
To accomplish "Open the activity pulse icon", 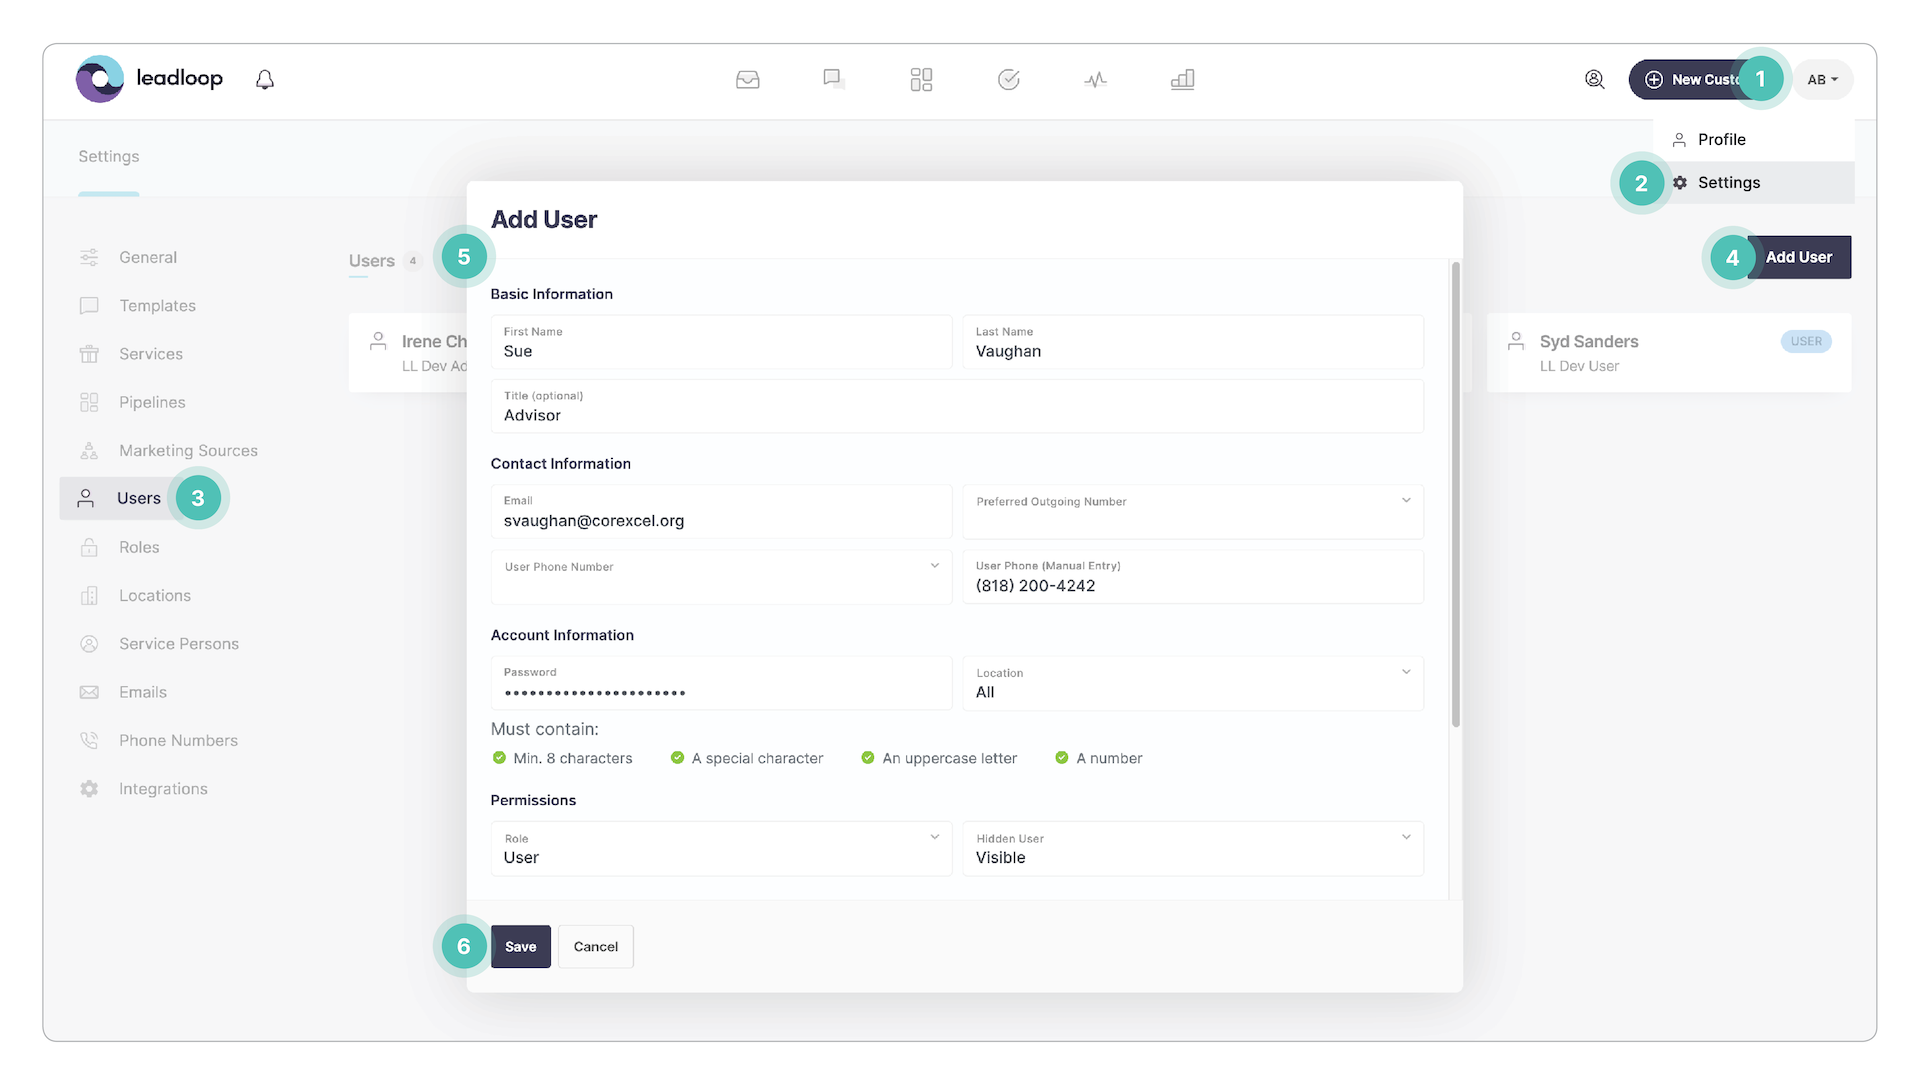I will point(1096,79).
